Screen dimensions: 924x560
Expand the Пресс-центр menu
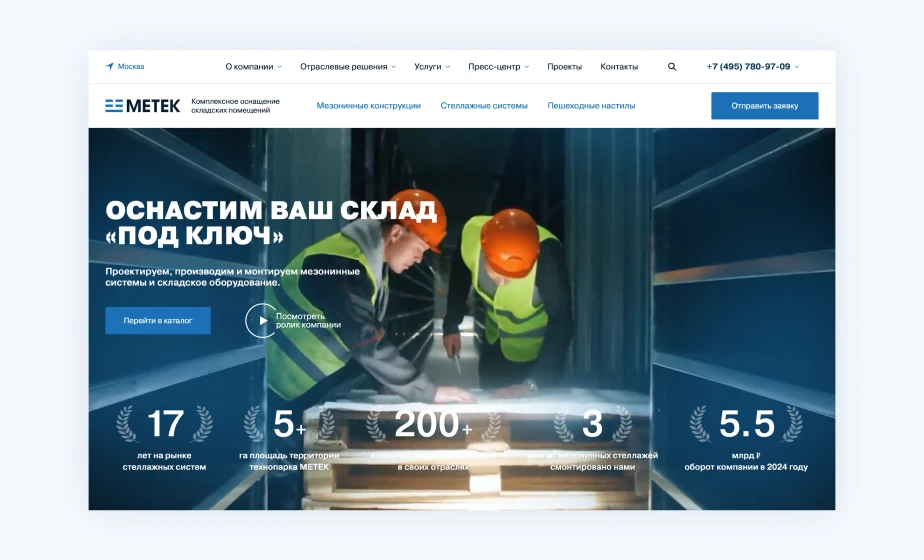click(x=498, y=67)
